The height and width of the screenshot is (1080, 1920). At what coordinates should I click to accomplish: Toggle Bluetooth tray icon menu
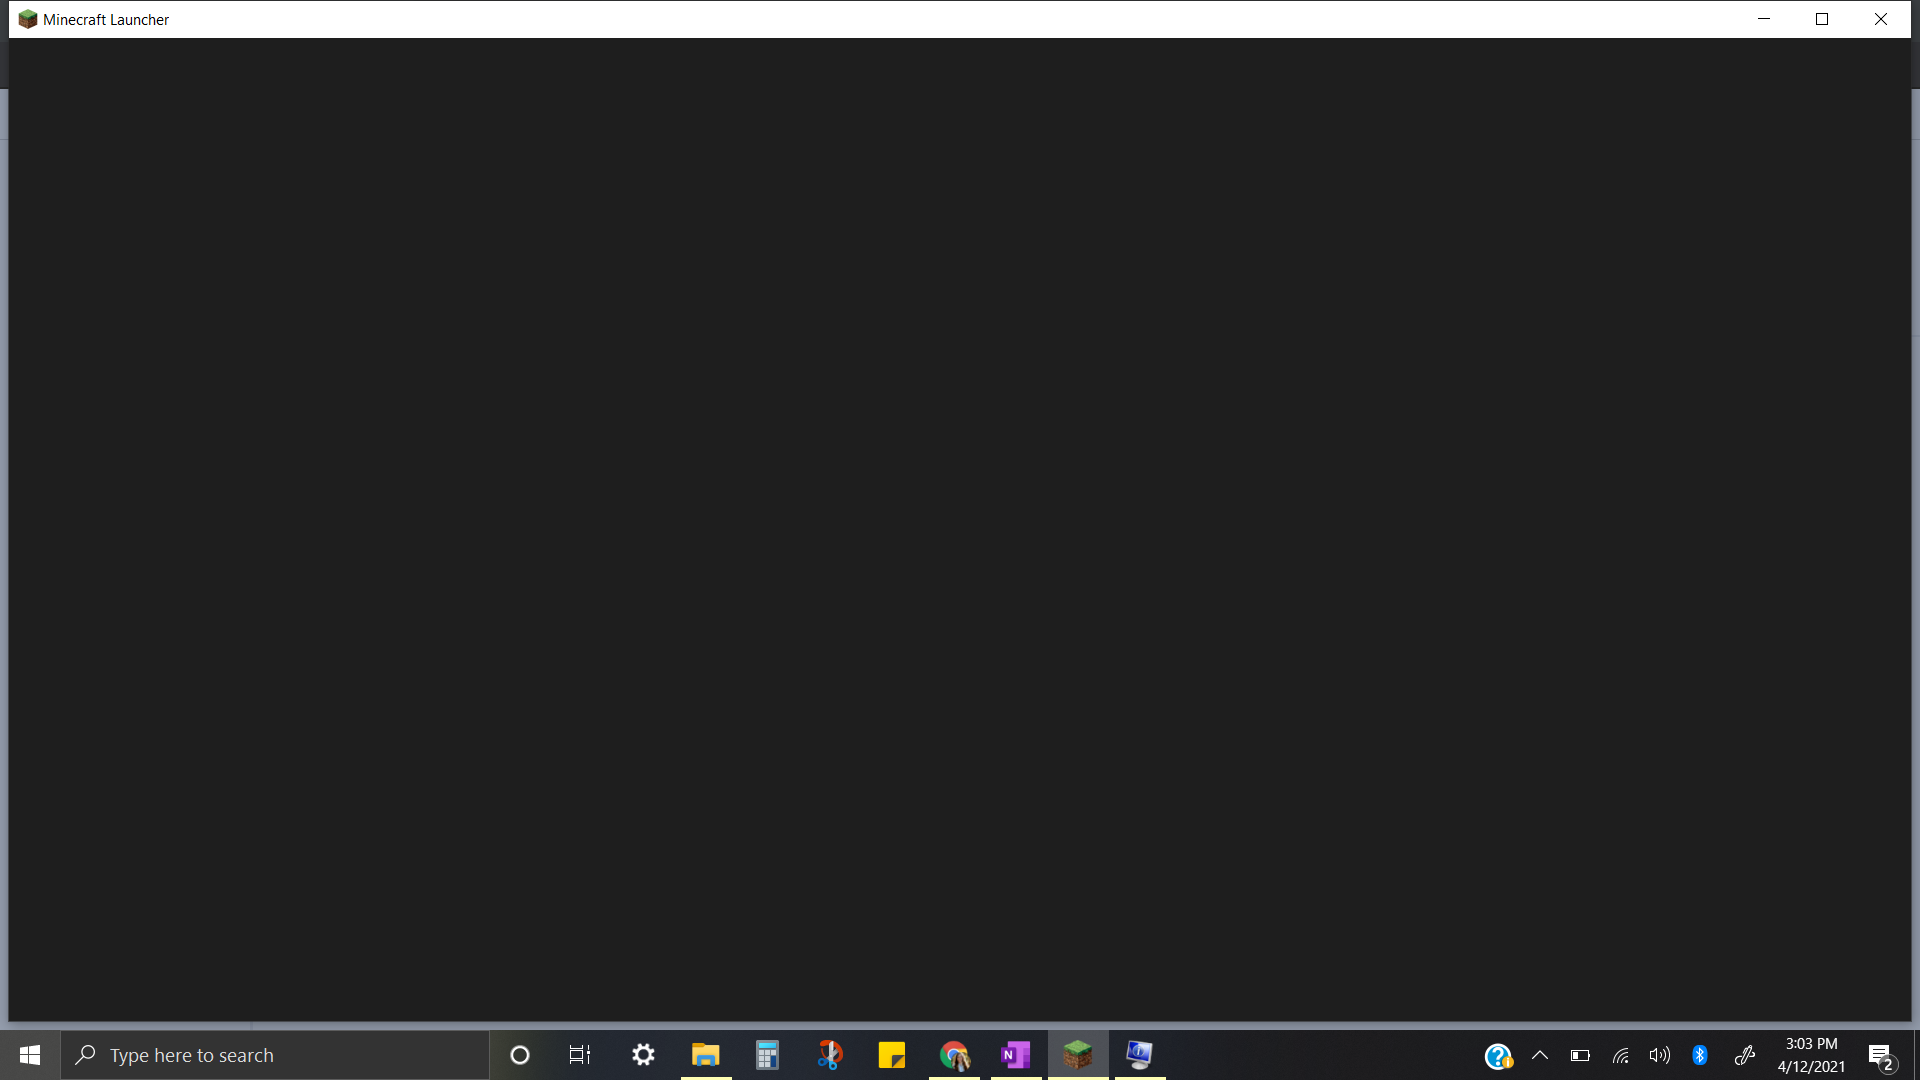click(1700, 1055)
